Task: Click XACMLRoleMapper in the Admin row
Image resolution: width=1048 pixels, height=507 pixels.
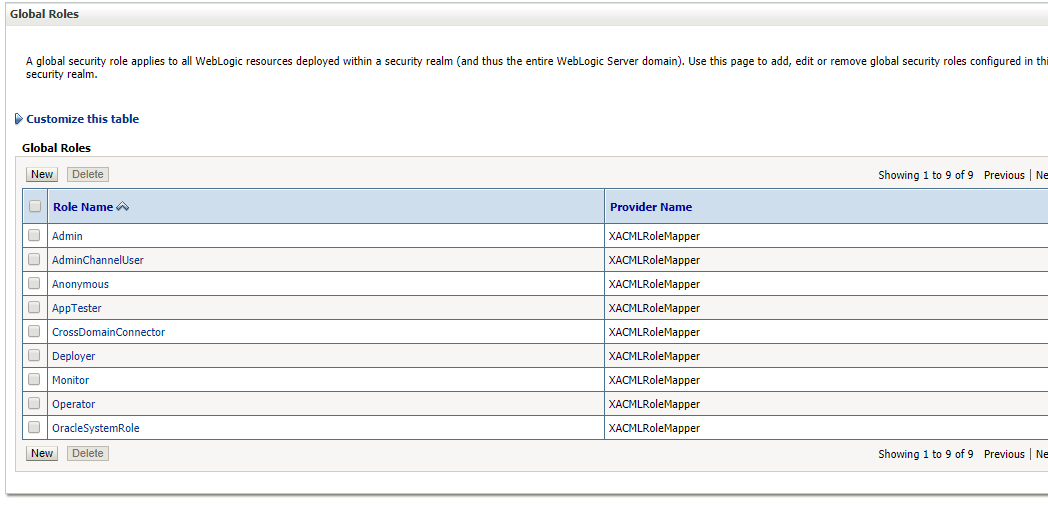Action: [654, 236]
